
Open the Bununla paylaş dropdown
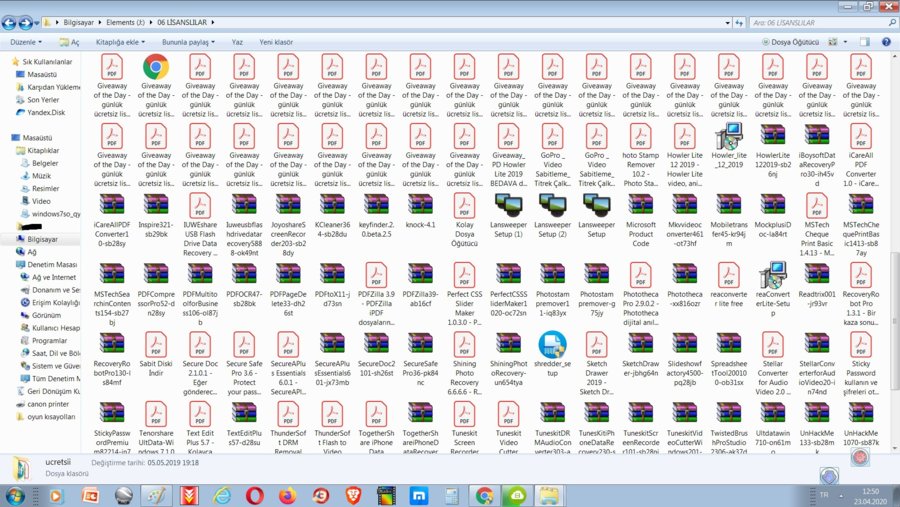(188, 42)
